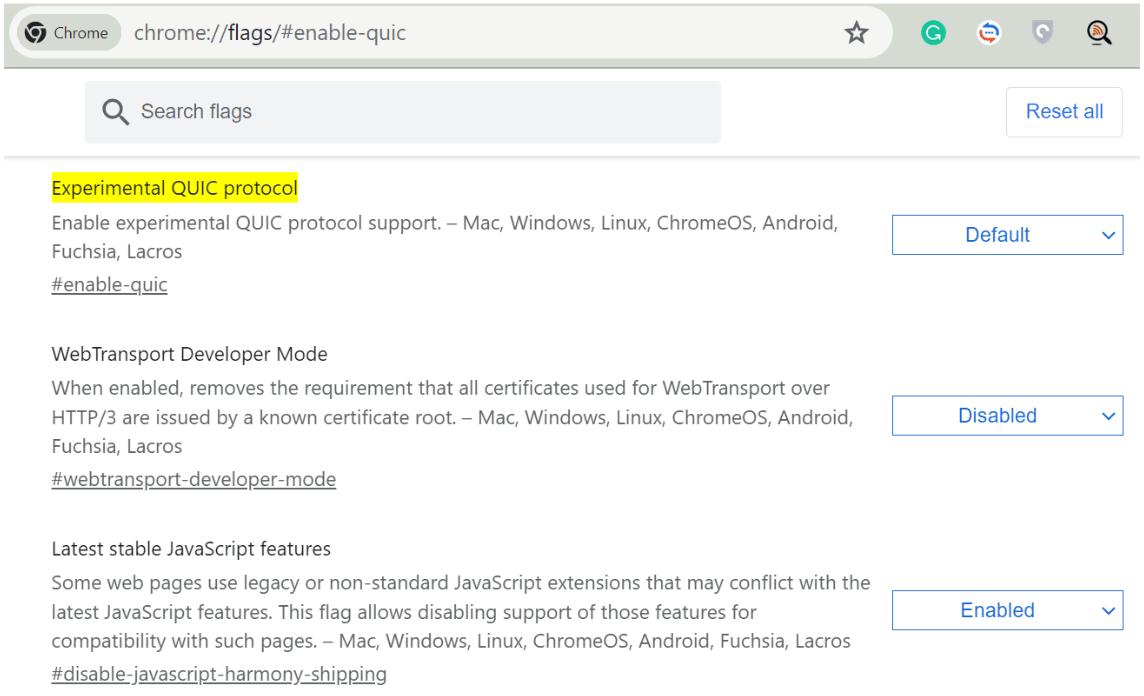Click the browser address bar

click(x=400, y=32)
